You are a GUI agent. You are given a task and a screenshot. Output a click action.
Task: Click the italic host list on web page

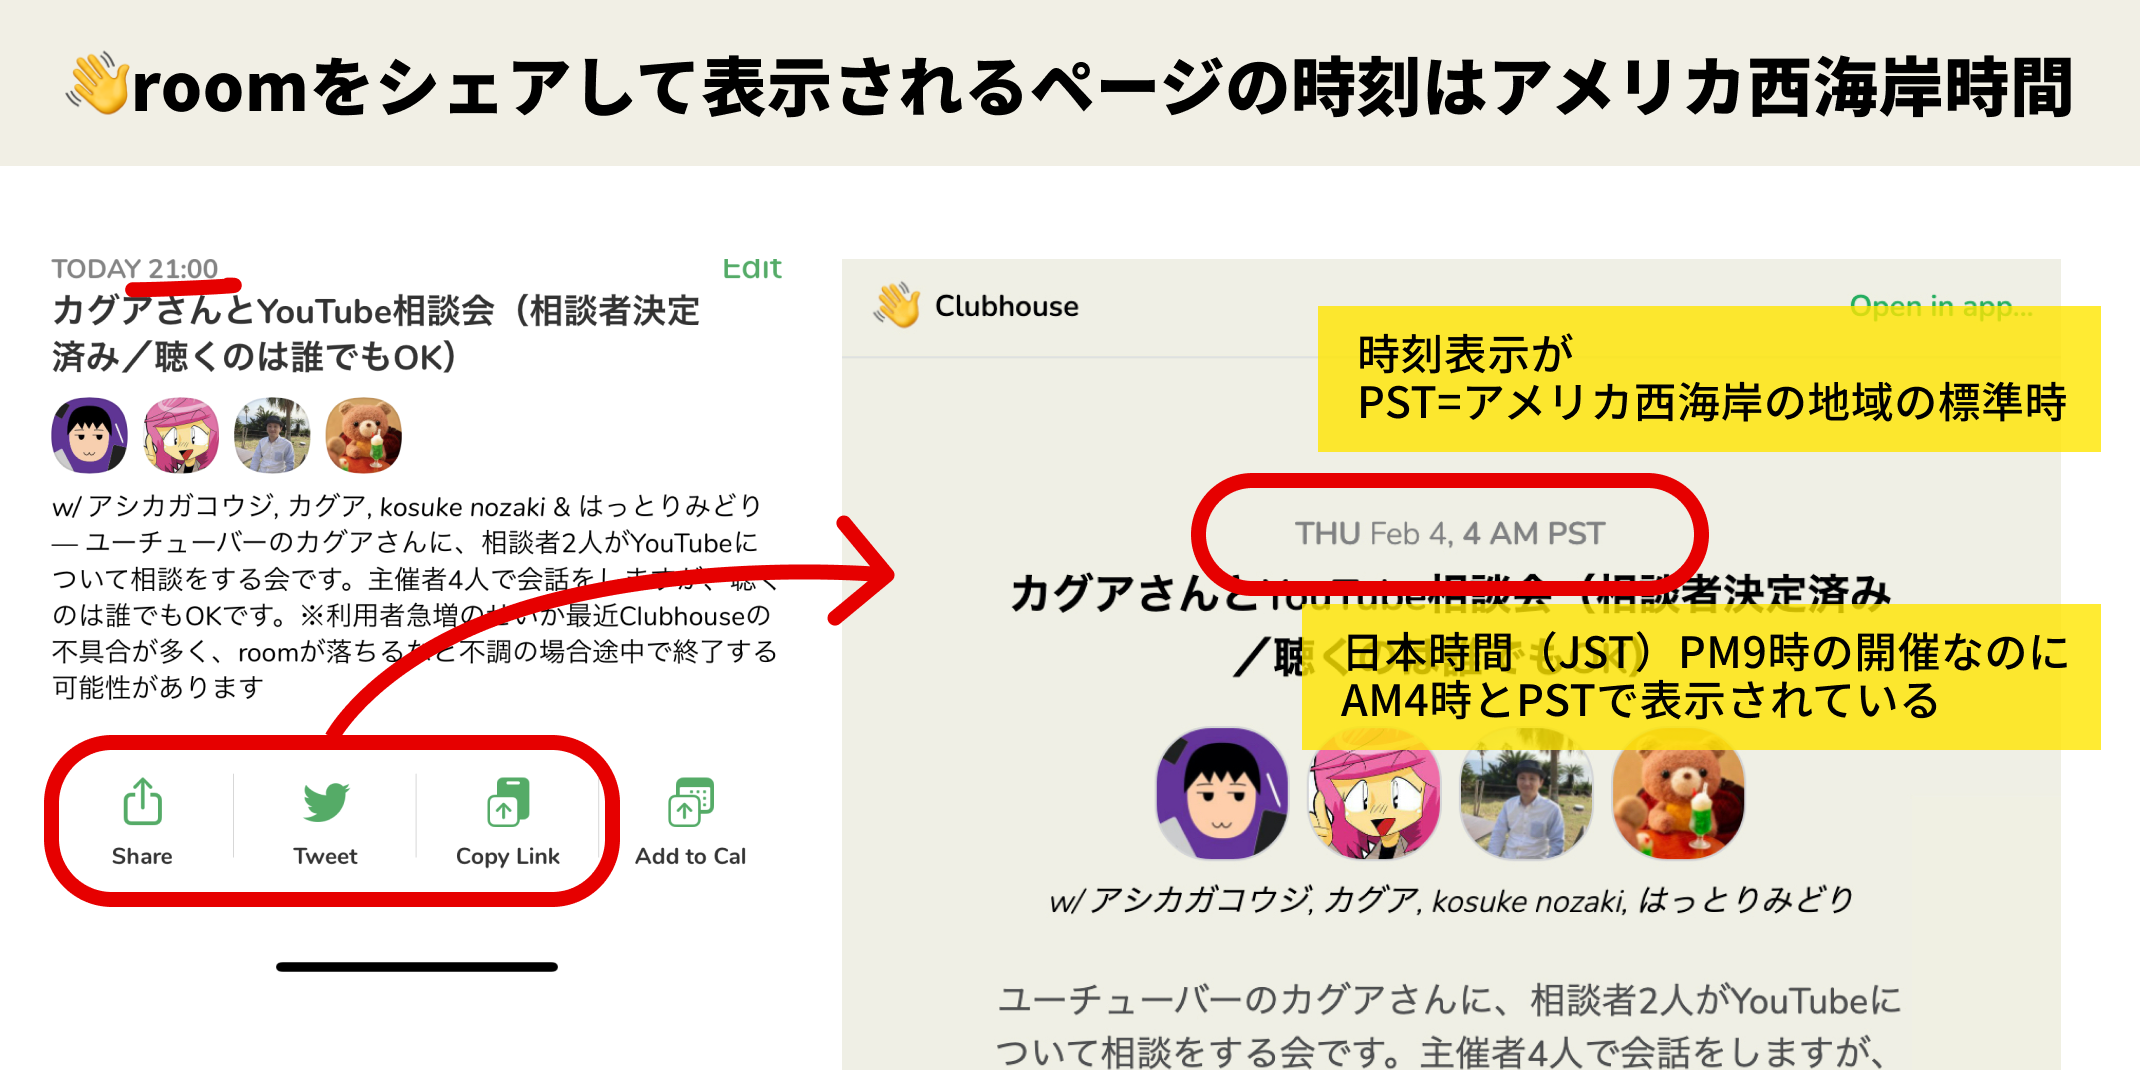(x=1450, y=900)
